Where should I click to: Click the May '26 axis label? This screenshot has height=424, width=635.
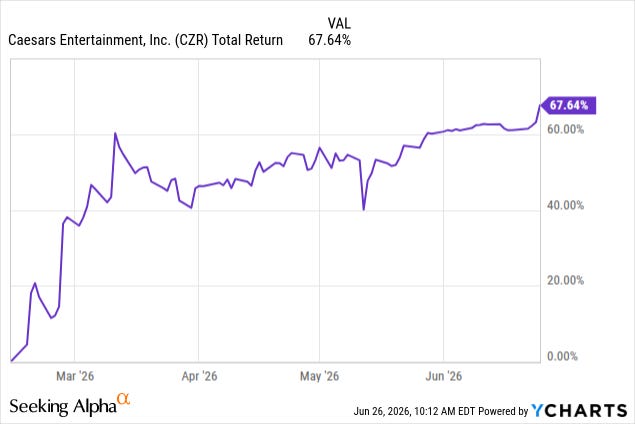click(x=319, y=376)
